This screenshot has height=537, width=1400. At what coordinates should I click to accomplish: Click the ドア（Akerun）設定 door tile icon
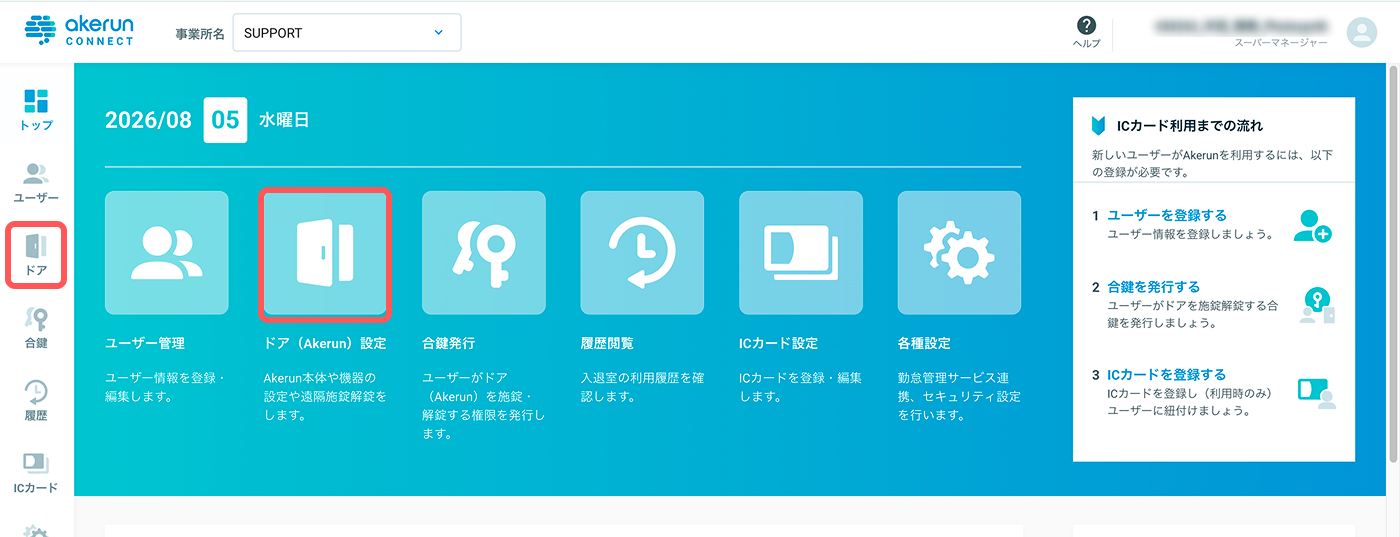[x=325, y=253]
